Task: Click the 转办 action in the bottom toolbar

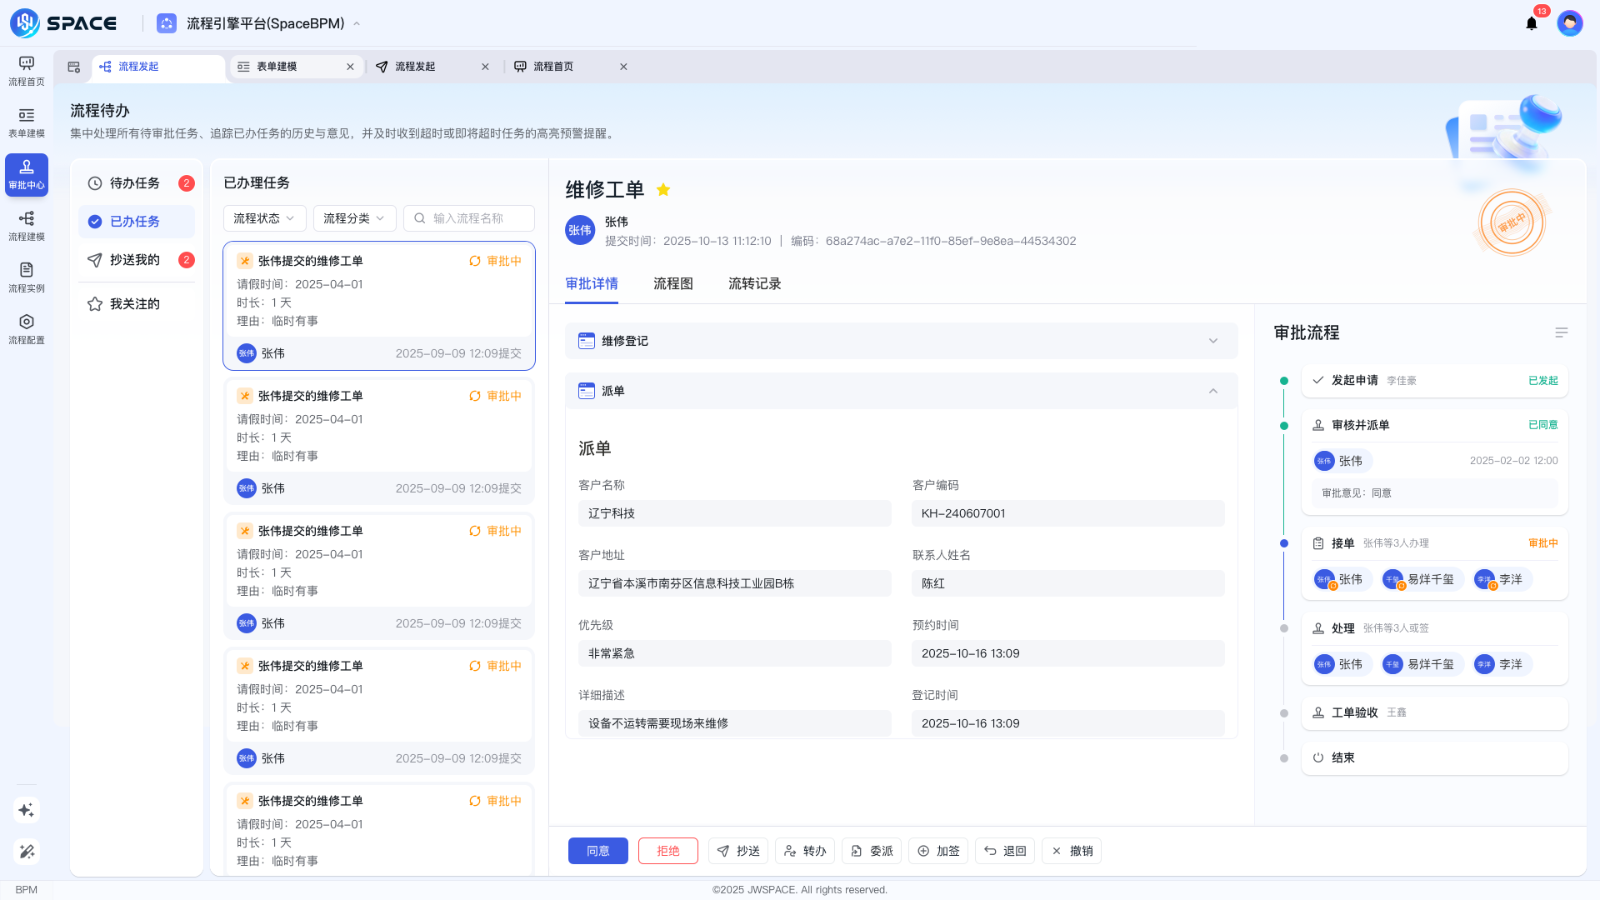Action: pos(805,850)
